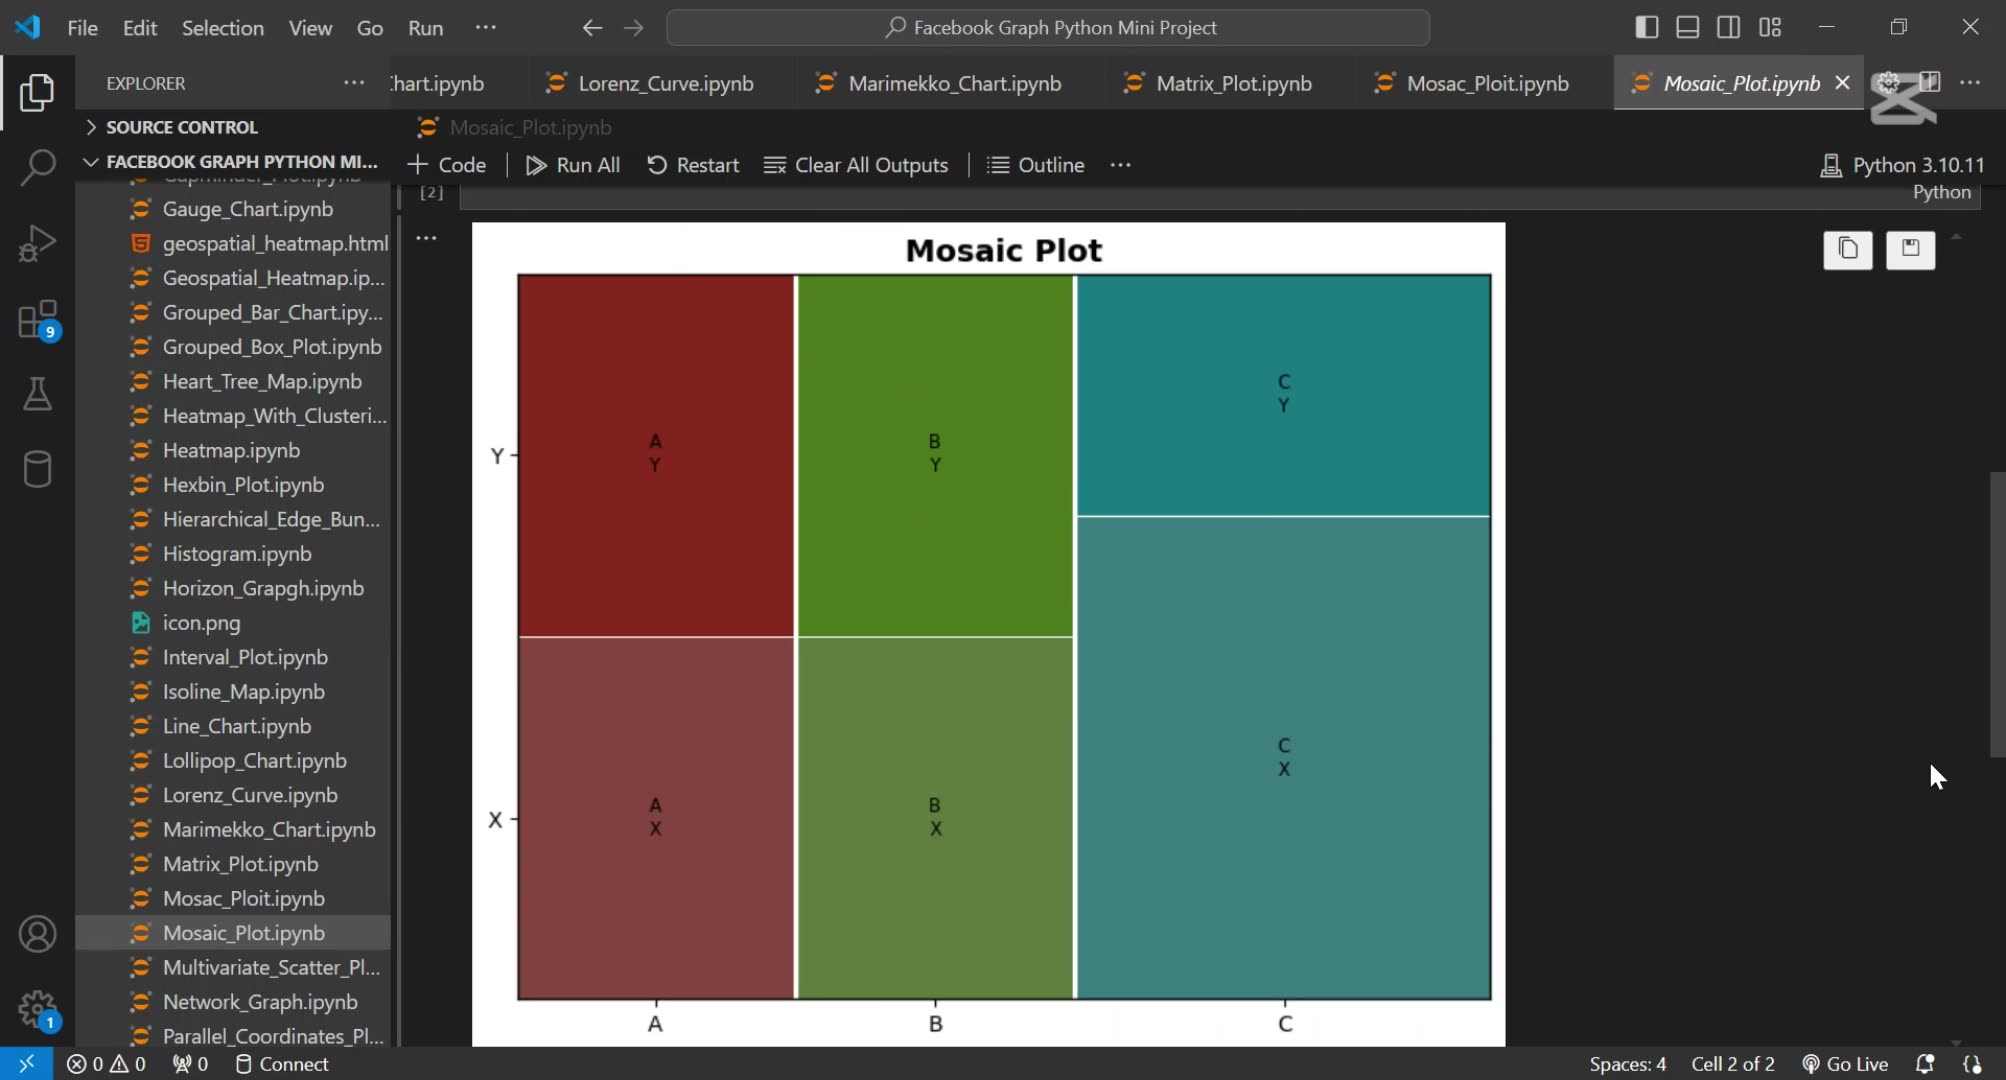Open notifications bell in status bar

point(1927,1064)
